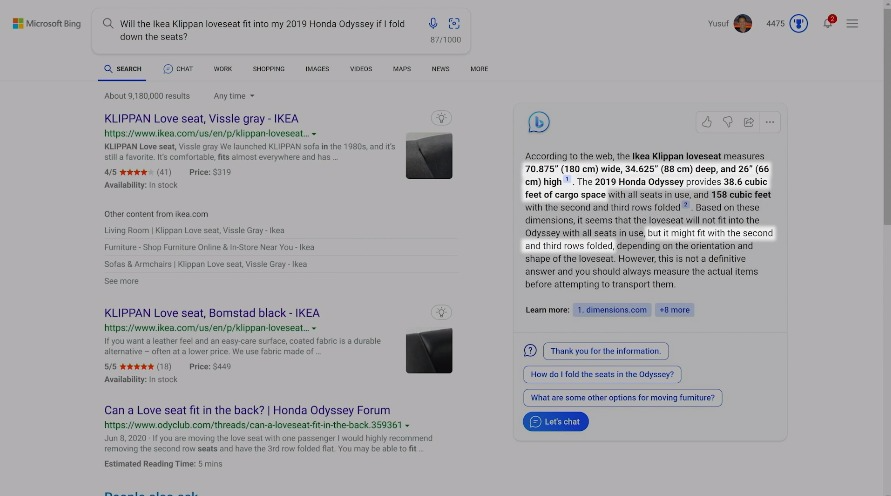The height and width of the screenshot is (496, 891).
Task: Click Thank you for the information suggestion
Action: [x=606, y=351]
